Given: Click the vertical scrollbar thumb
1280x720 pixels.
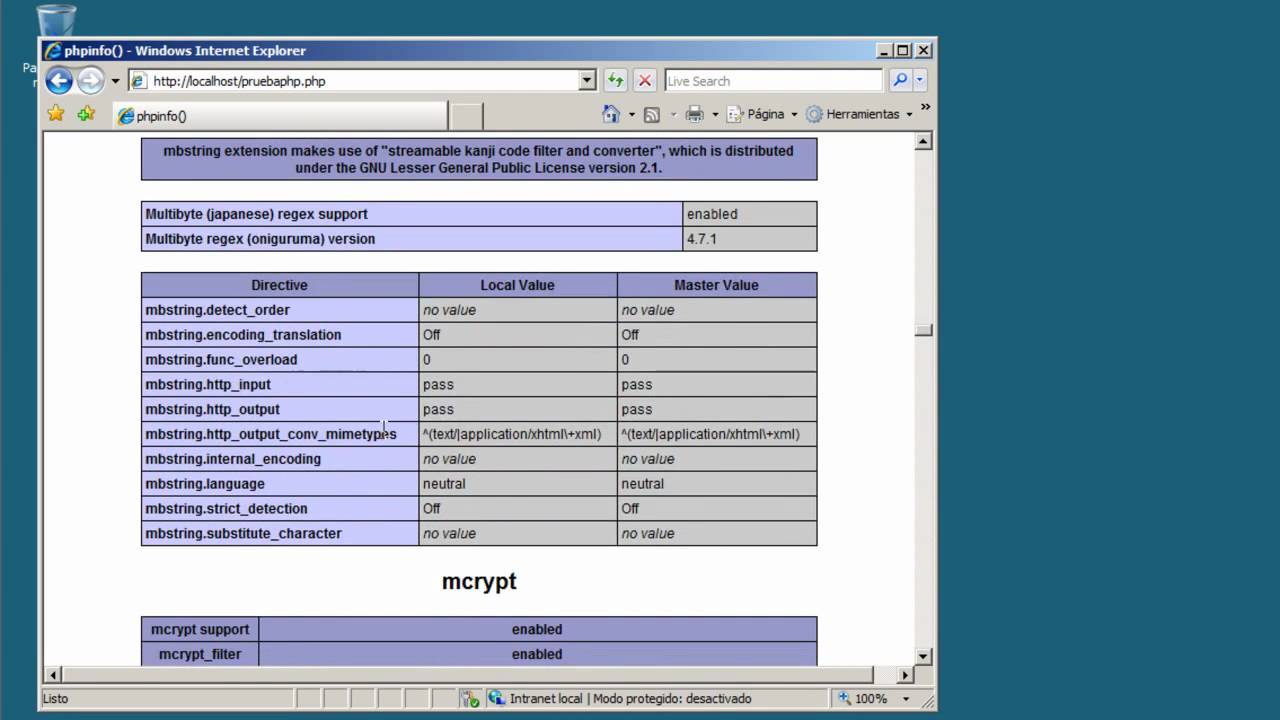Looking at the screenshot, I should click(924, 330).
